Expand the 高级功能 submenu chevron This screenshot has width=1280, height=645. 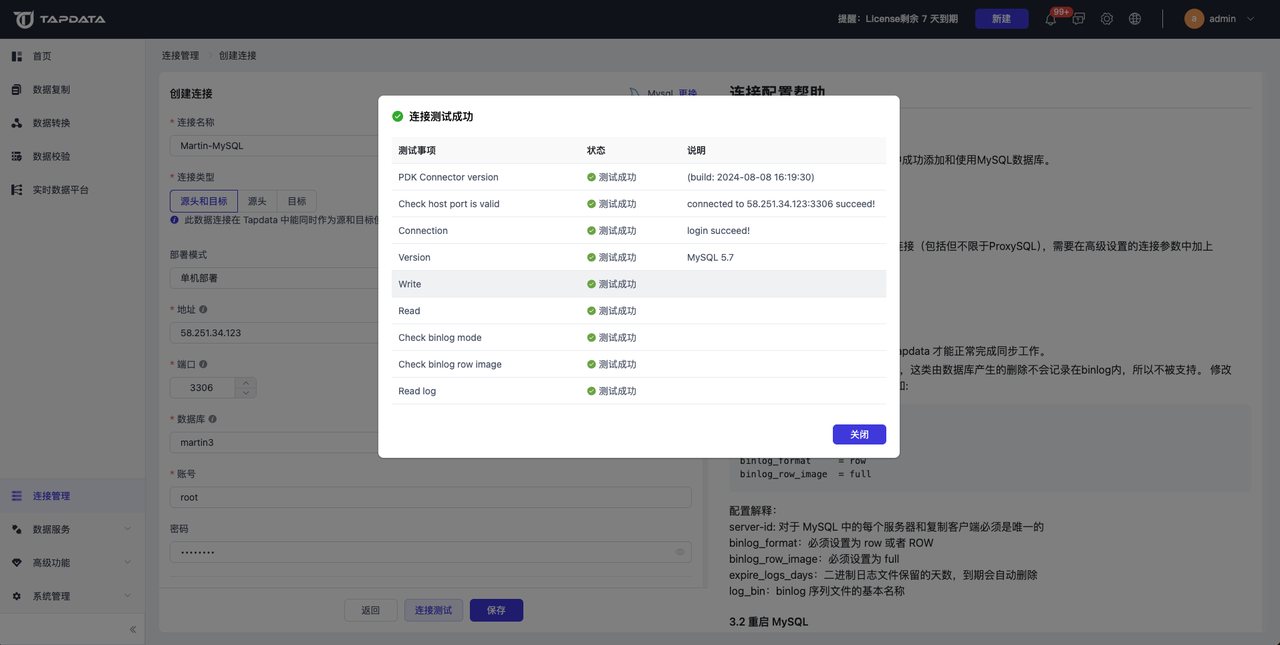coord(127,562)
